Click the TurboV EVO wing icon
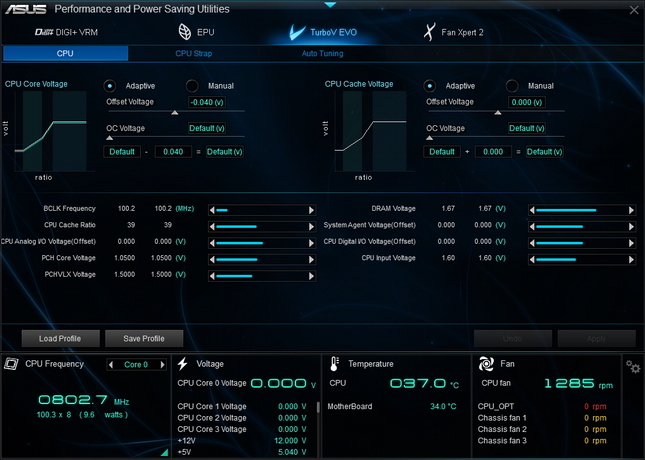This screenshot has width=645, height=460. [297, 32]
